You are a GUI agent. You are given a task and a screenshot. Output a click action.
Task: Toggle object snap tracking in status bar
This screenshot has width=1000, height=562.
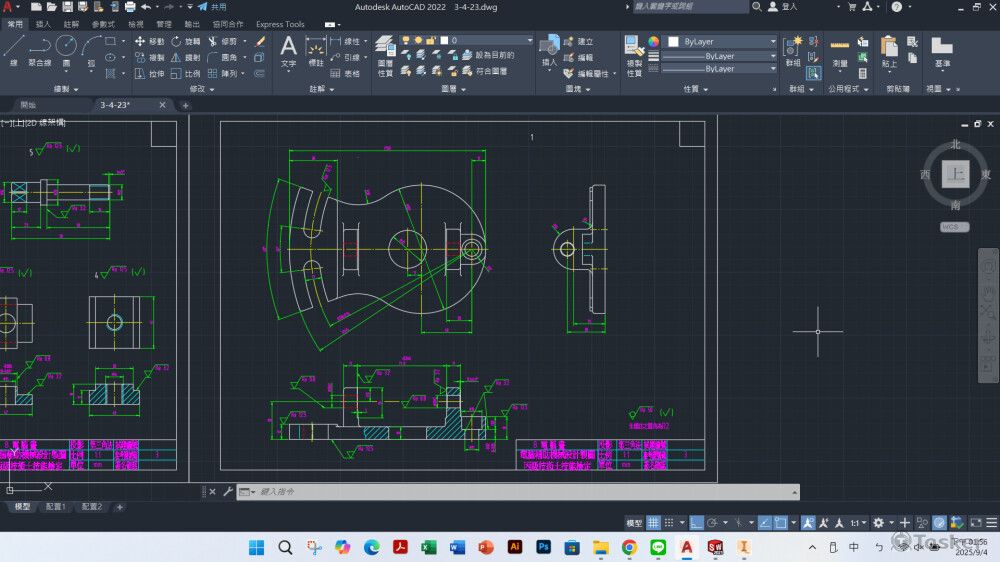point(764,522)
